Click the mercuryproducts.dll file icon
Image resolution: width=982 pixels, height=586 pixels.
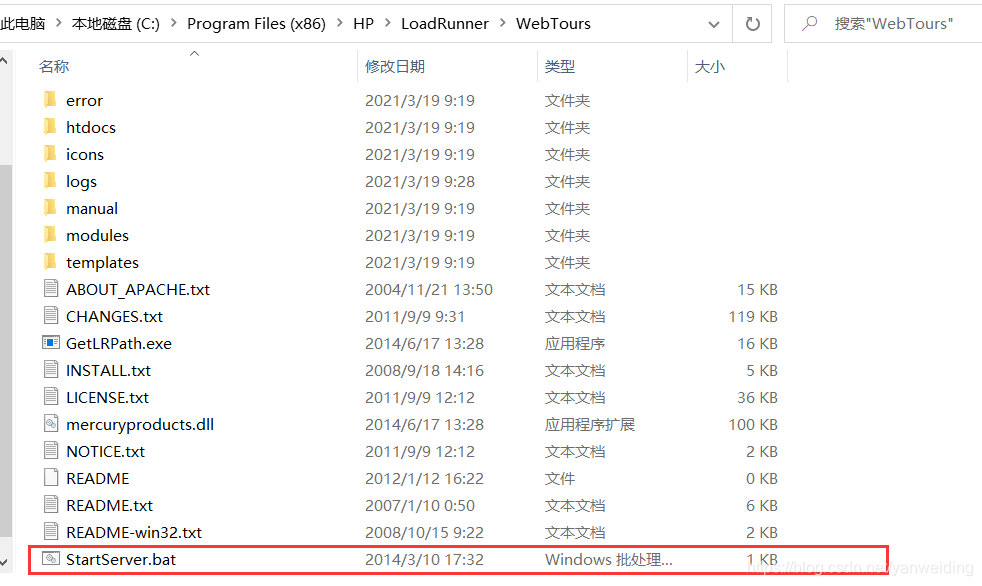coord(51,423)
